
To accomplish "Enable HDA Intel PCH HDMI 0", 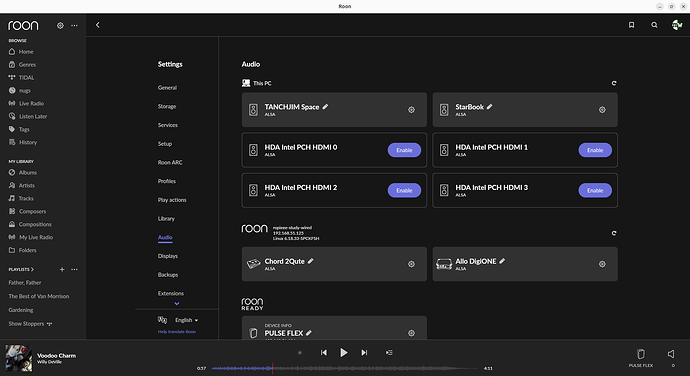I will (404, 150).
